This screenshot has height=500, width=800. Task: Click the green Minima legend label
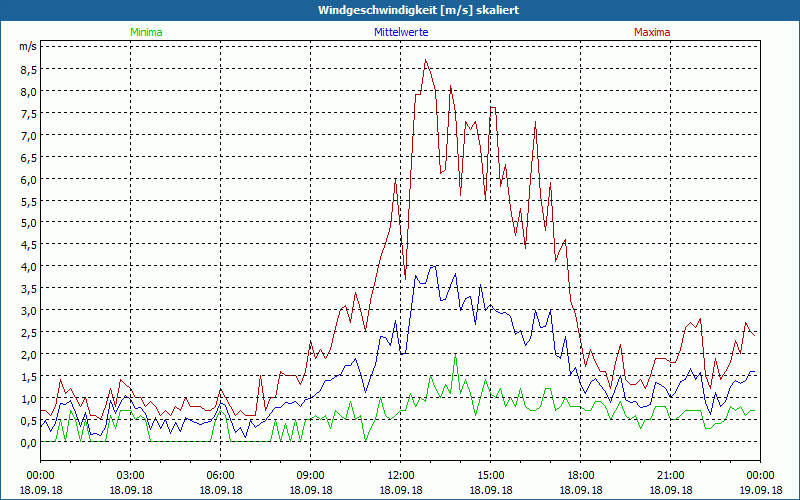click(146, 32)
